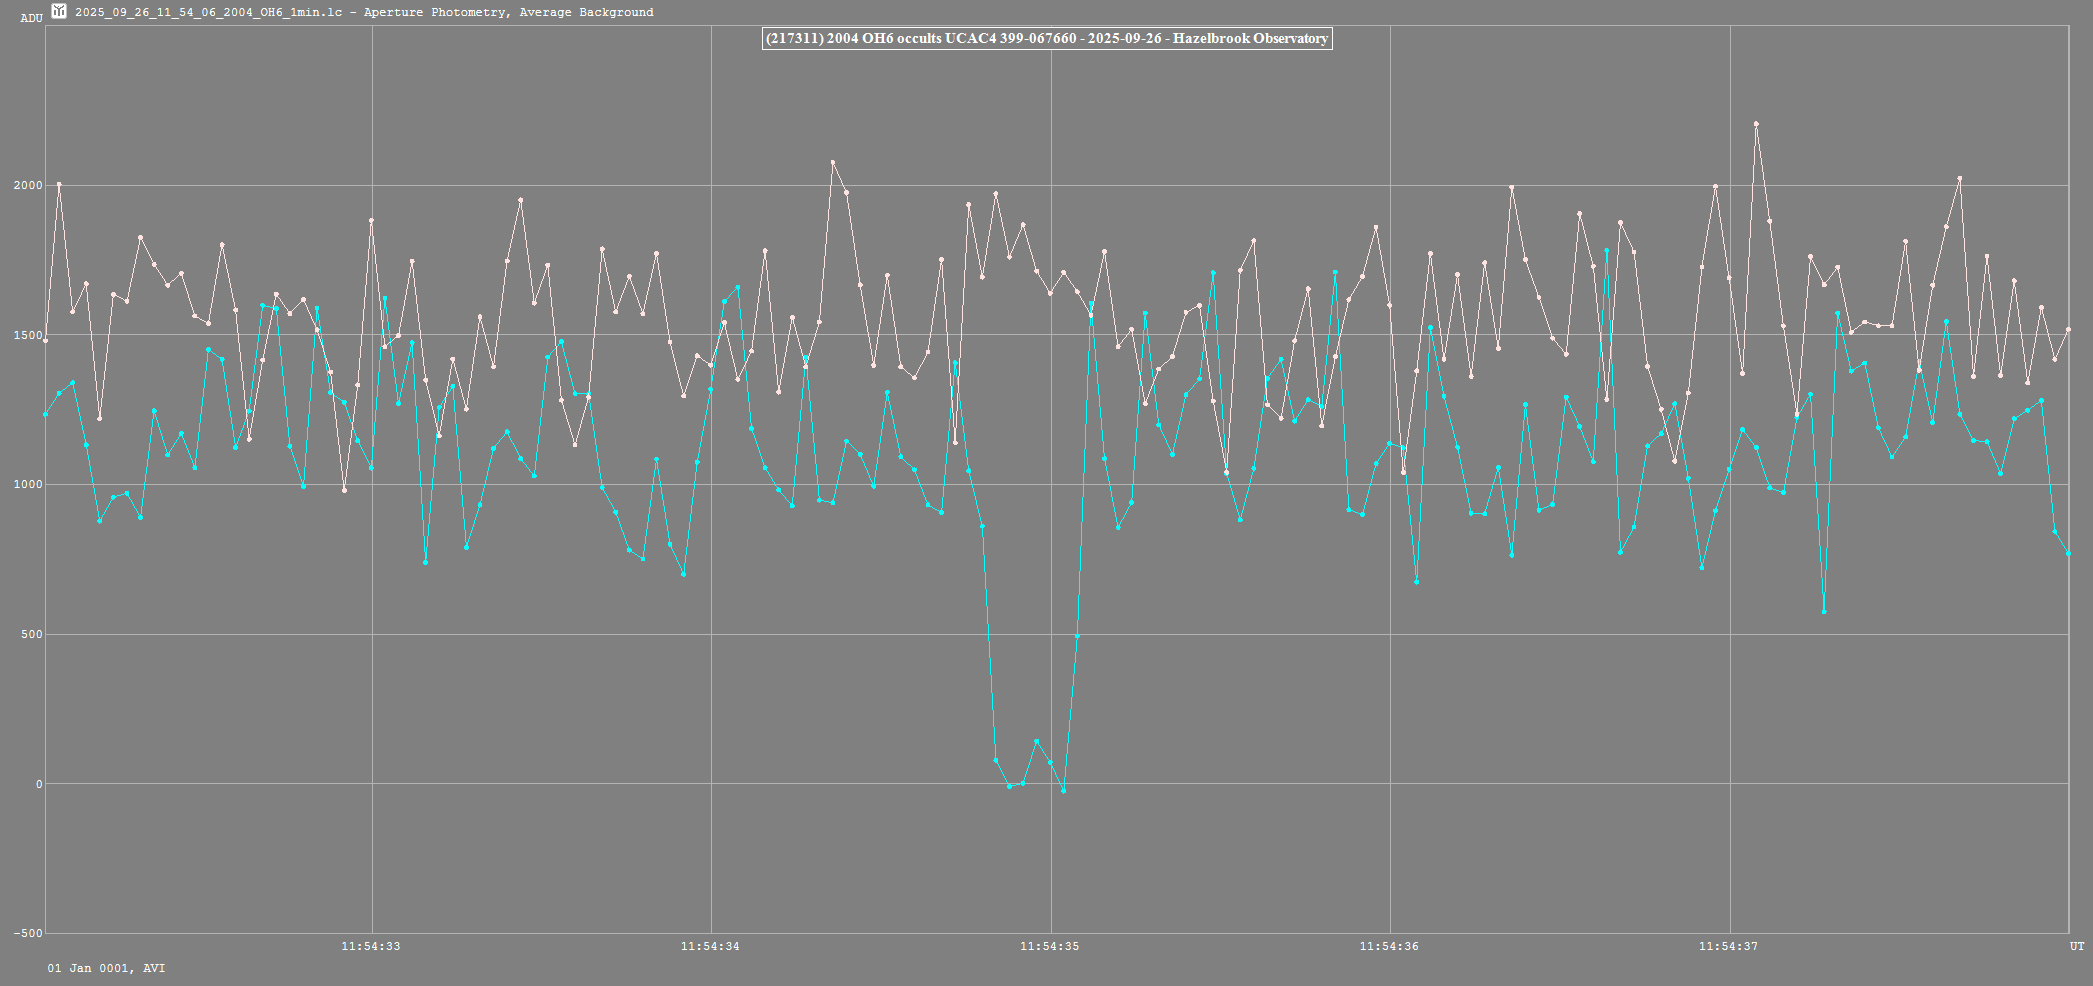Click the ADU axis unit label
This screenshot has height=986, width=2093.
32,18
